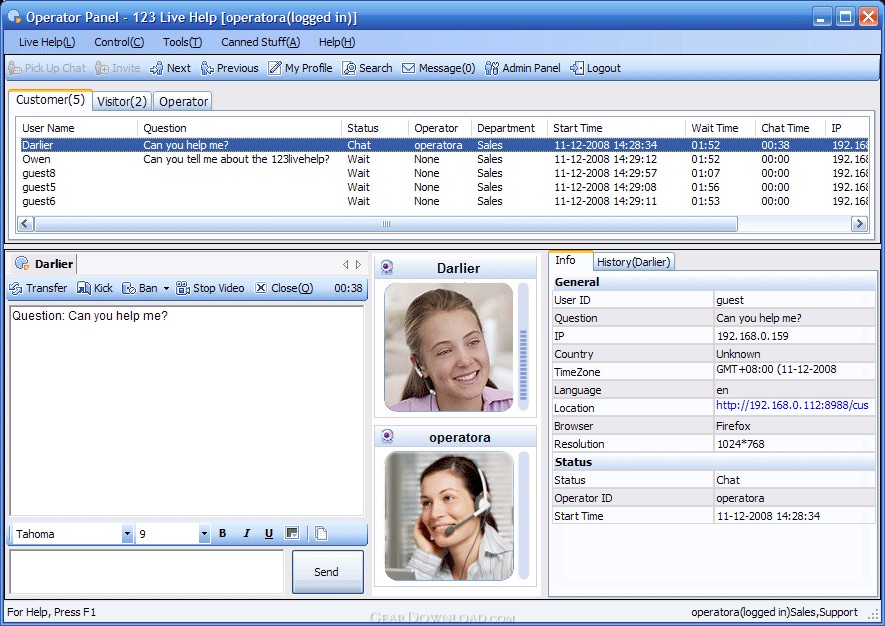Expand the Tahoma font dropdown
Viewport: 885px width, 626px height.
tap(127, 534)
